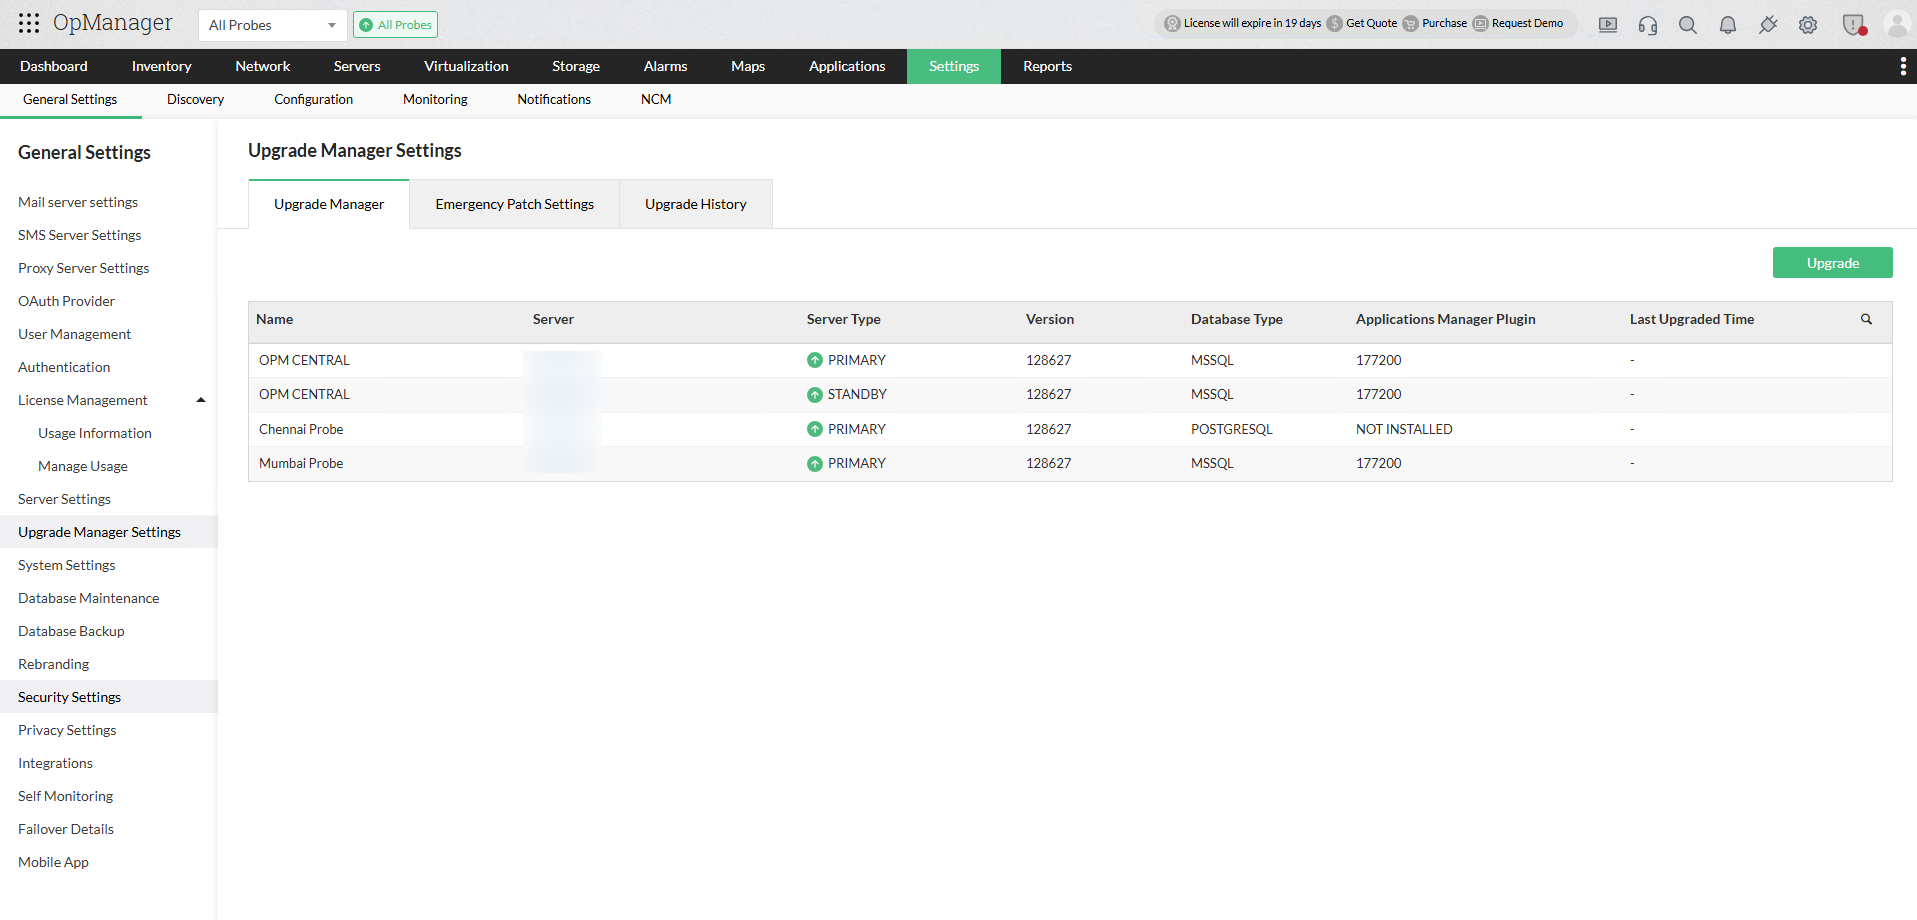The height and width of the screenshot is (920, 1917).
Task: Open the three-dot overflow menu on navbar
Action: click(1903, 66)
